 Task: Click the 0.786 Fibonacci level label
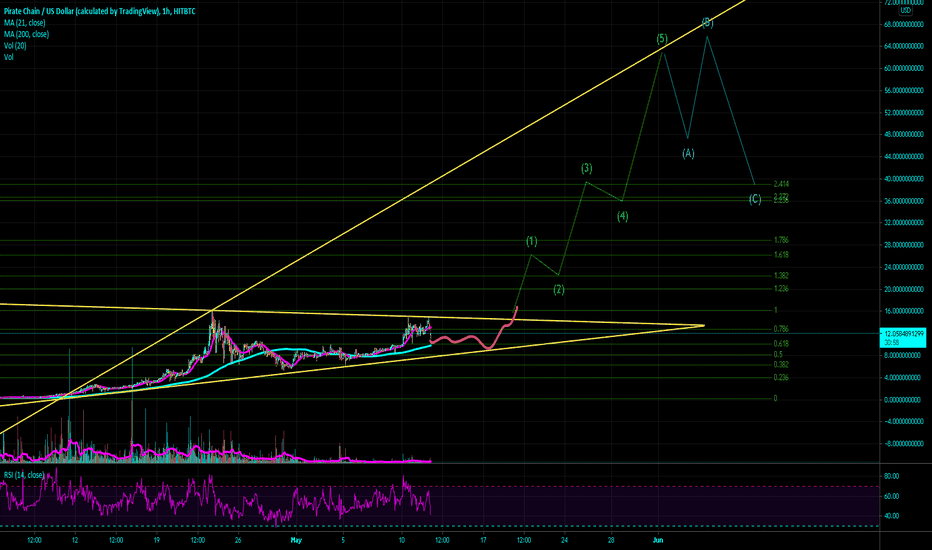pos(781,329)
